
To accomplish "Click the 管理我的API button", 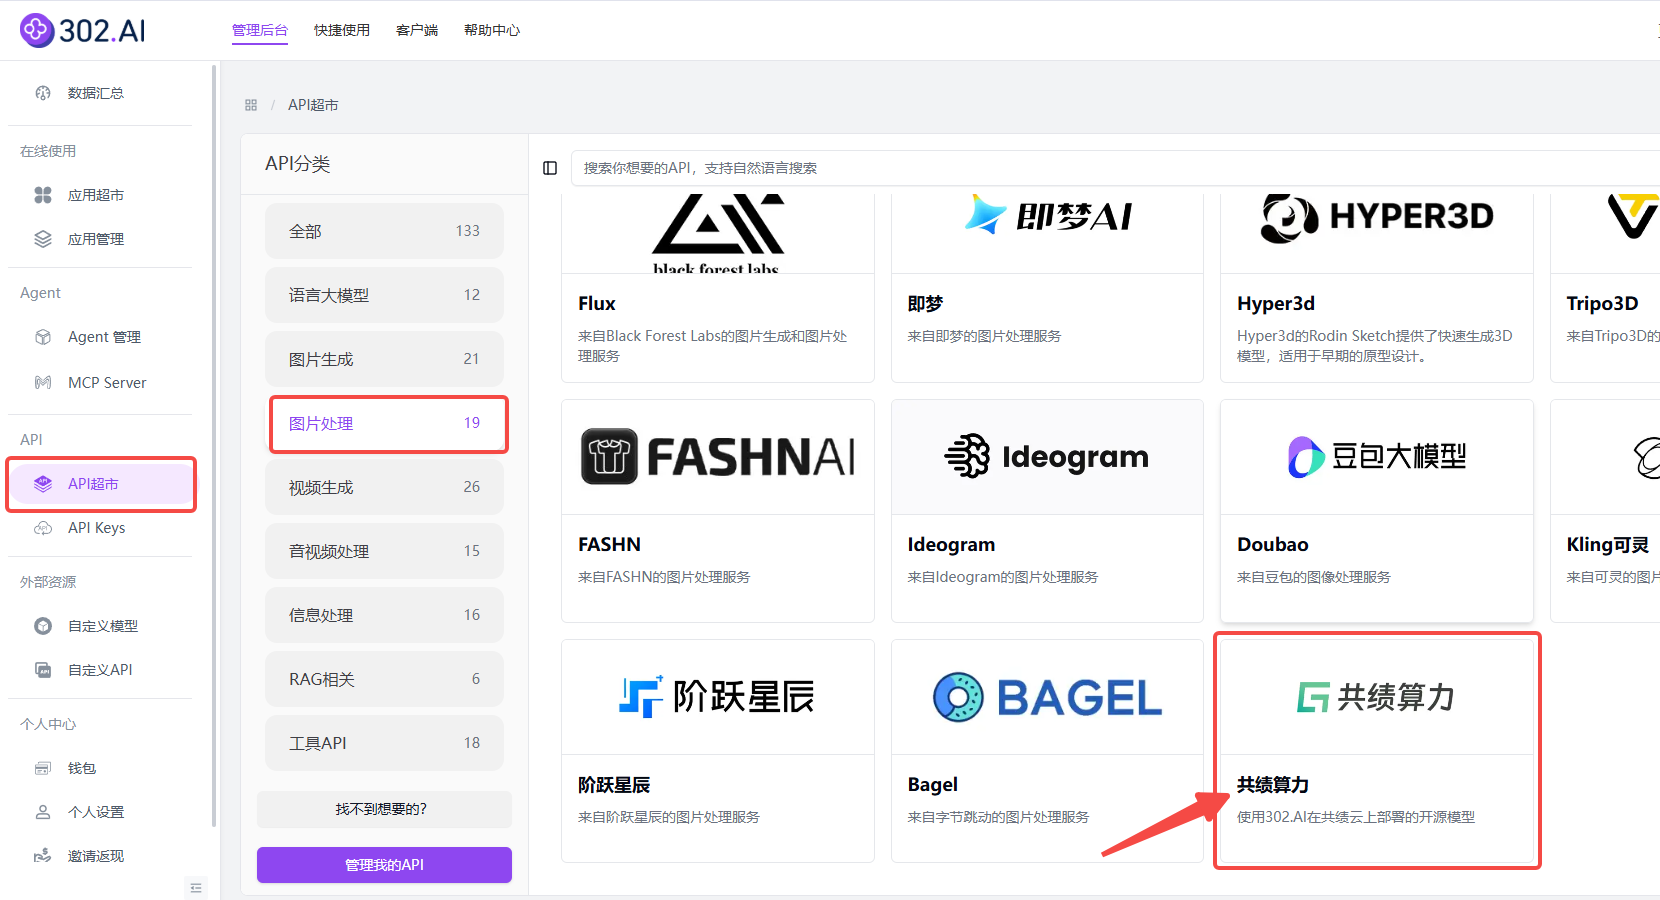I will (x=384, y=865).
